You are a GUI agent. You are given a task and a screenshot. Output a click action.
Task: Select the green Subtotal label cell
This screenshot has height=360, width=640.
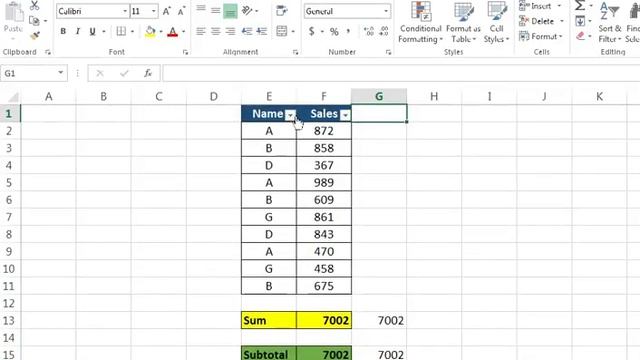(269, 353)
